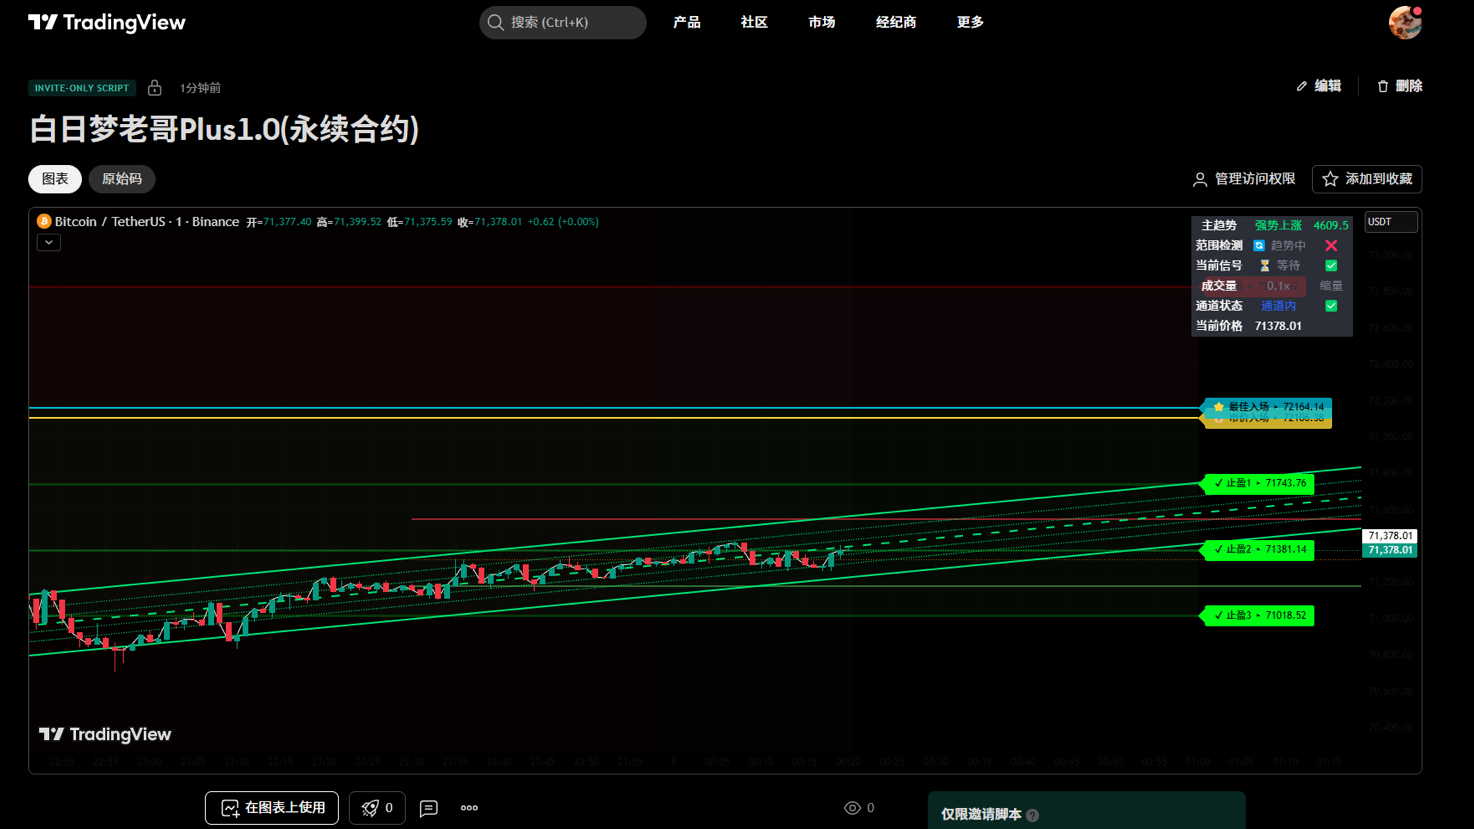Image resolution: width=1474 pixels, height=829 pixels.
Task: Click the lock icon beside the badge
Action: [155, 88]
